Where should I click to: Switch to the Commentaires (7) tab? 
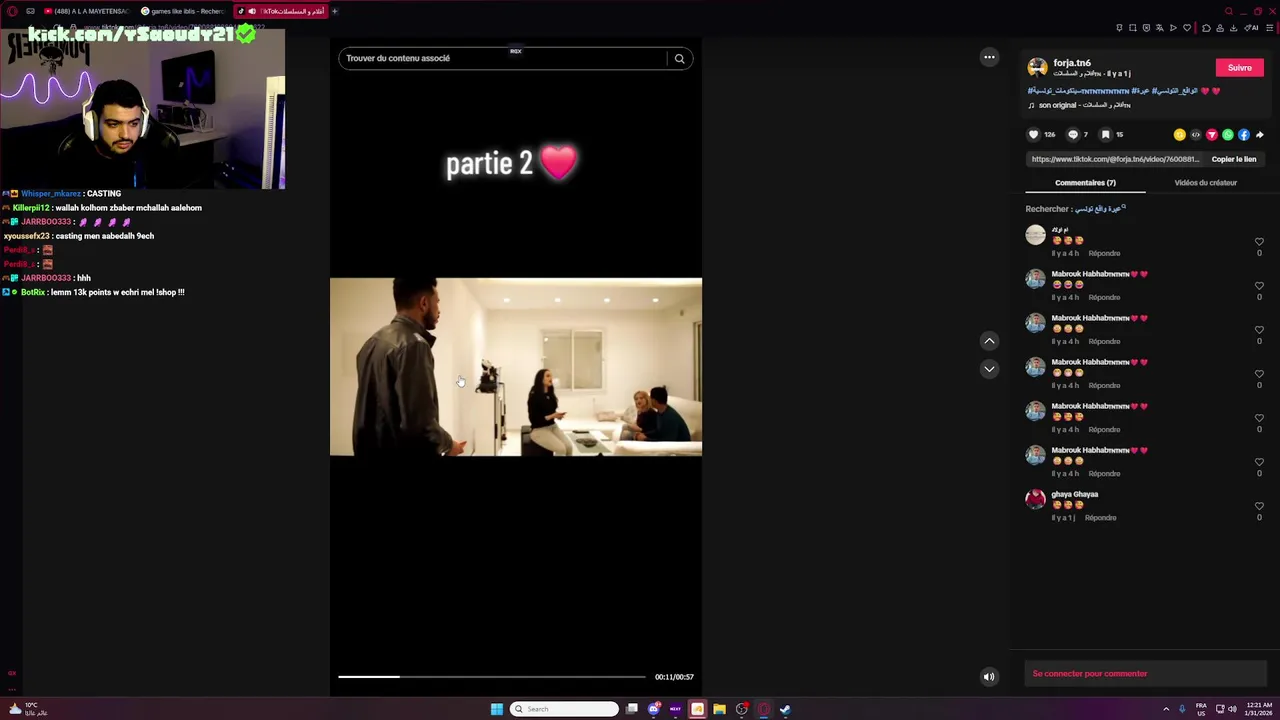(x=1085, y=183)
